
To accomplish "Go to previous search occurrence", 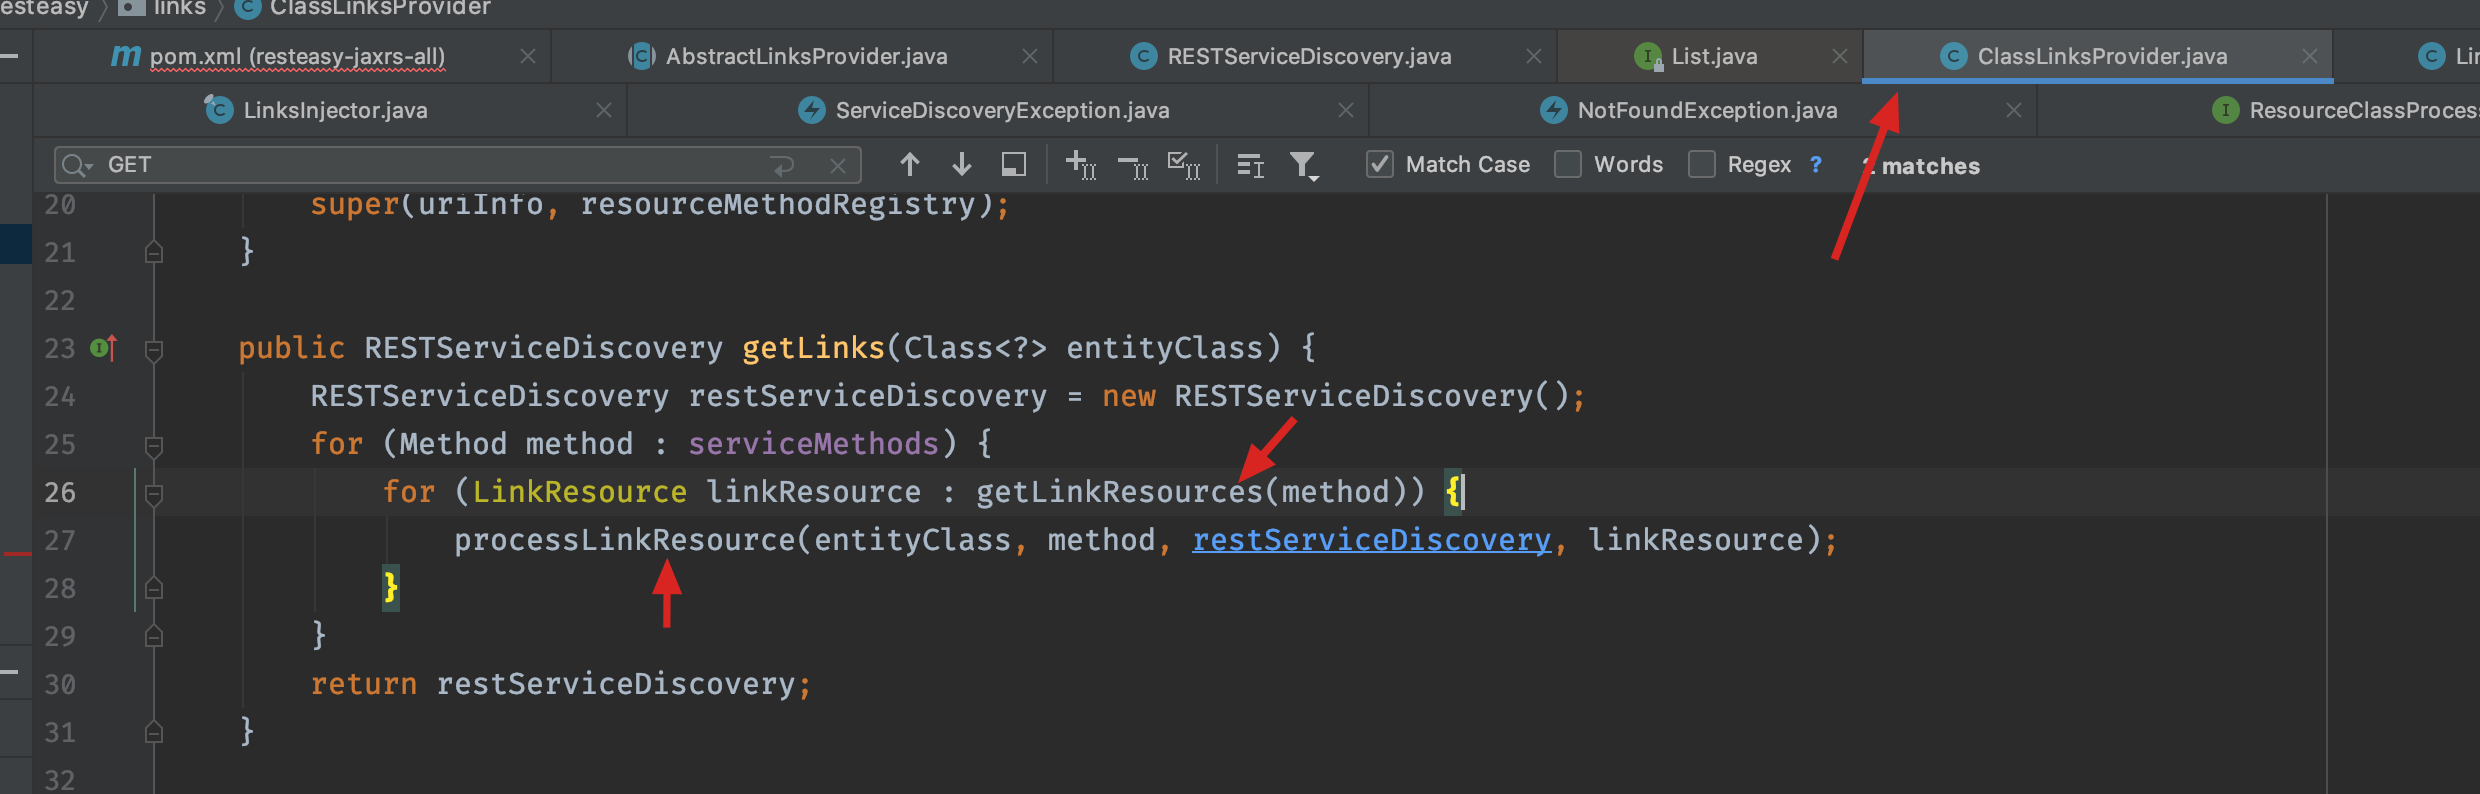I will click(909, 165).
